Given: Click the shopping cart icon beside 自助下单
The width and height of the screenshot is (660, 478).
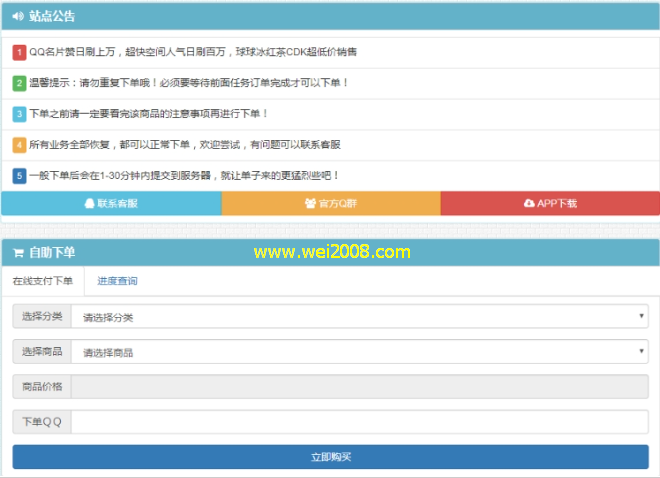Looking at the screenshot, I should tap(18, 253).
